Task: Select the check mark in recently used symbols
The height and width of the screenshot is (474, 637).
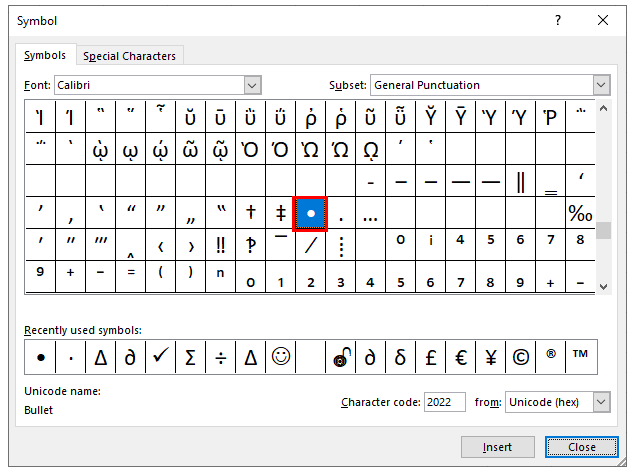Action: click(x=160, y=357)
